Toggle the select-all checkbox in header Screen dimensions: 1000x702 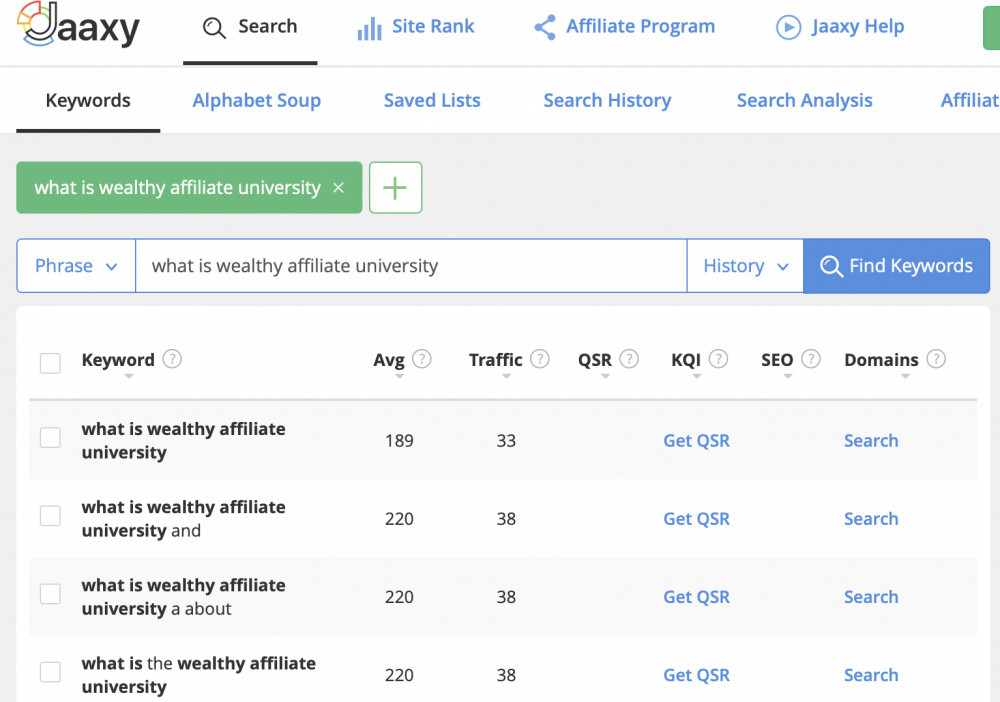pyautogui.click(x=50, y=363)
